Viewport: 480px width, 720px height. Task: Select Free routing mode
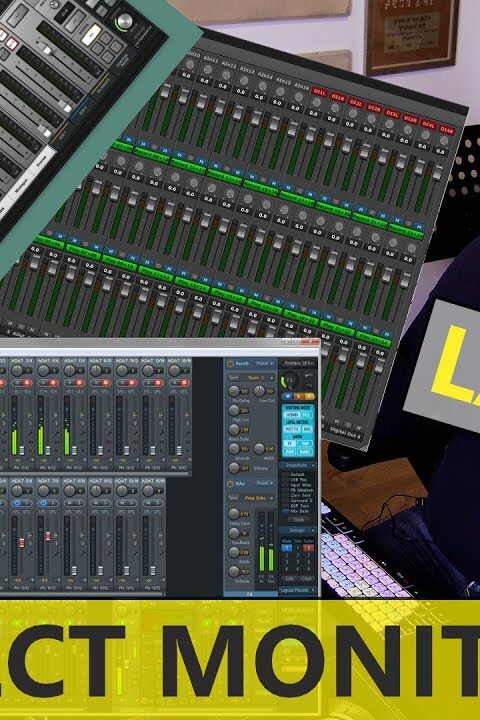click(x=306, y=415)
